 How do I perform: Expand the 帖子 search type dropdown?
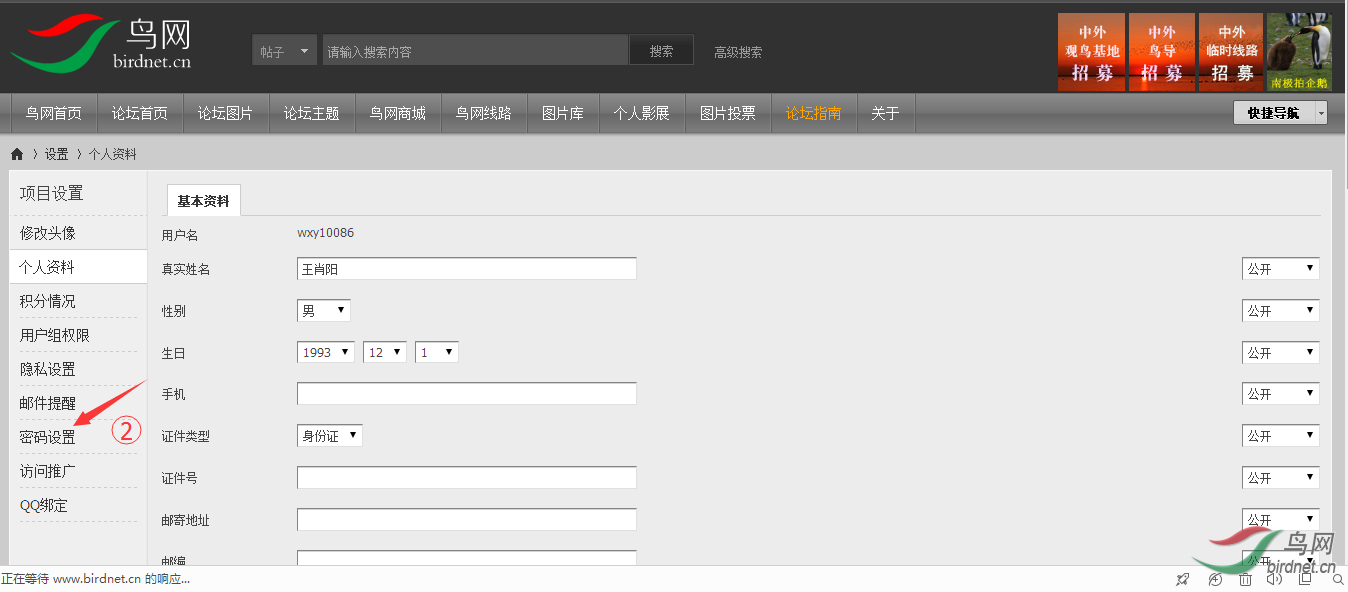pos(284,51)
